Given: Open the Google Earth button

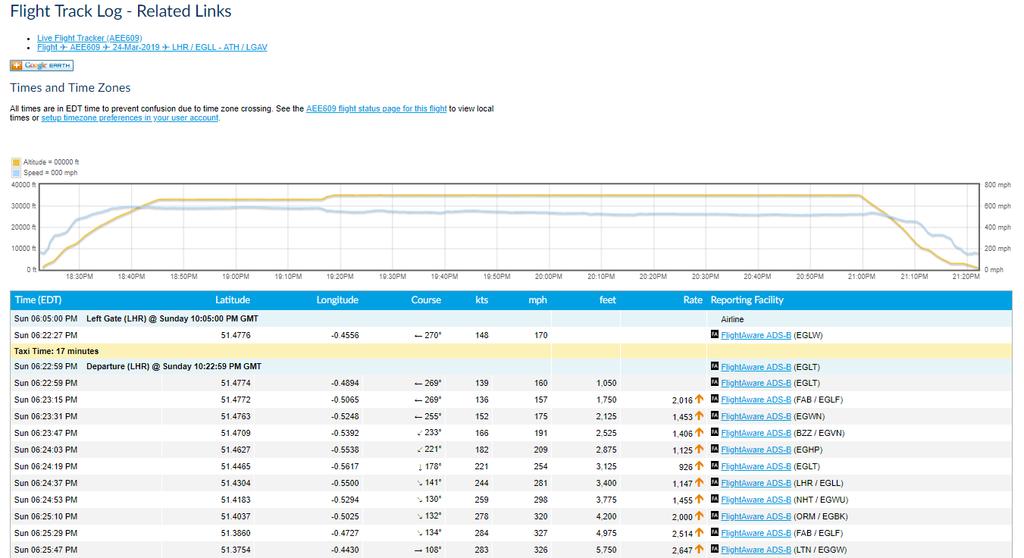Looking at the screenshot, I should (x=41, y=65).
